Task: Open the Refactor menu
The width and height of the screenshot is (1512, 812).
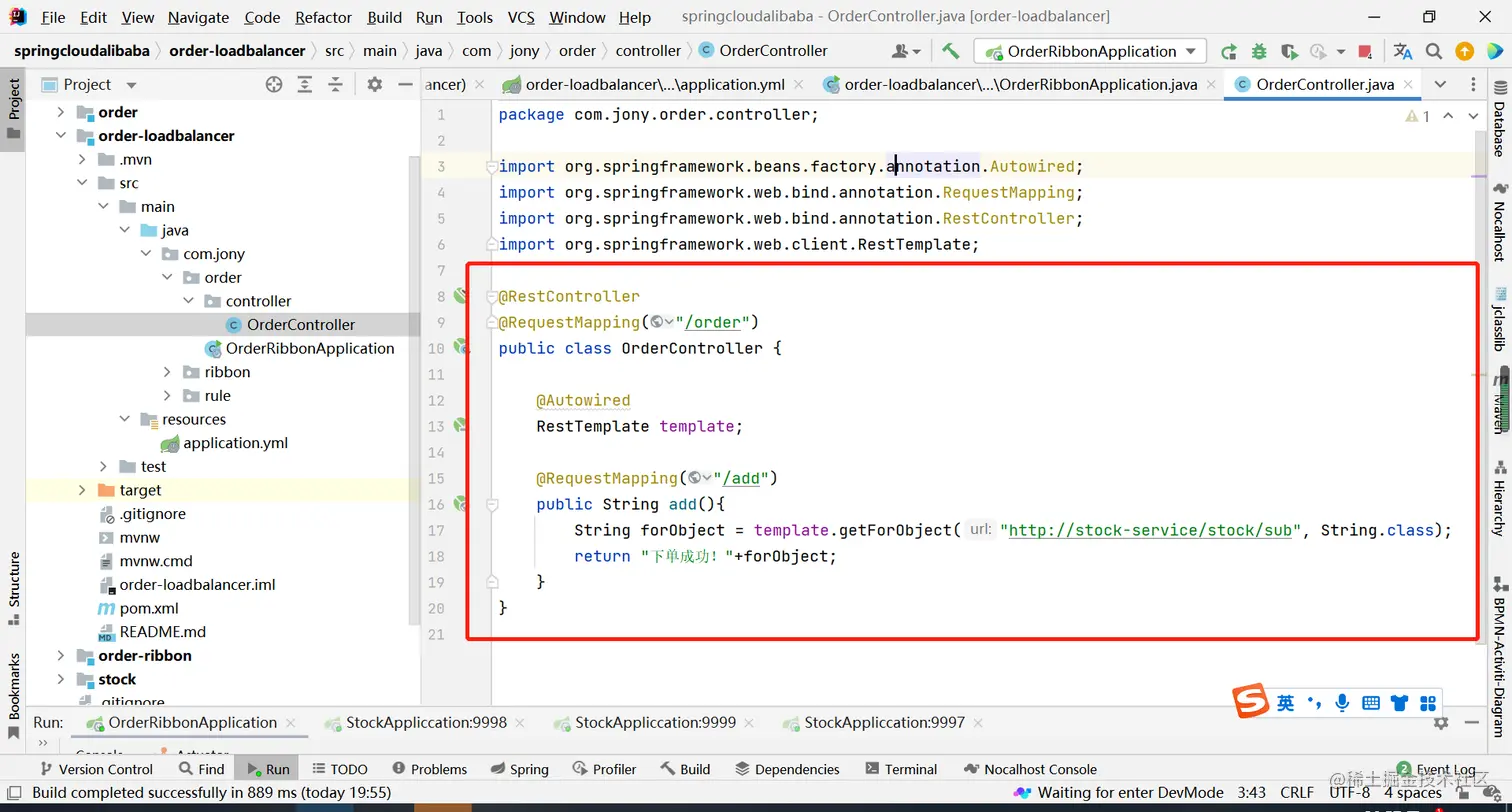Action: [x=323, y=17]
